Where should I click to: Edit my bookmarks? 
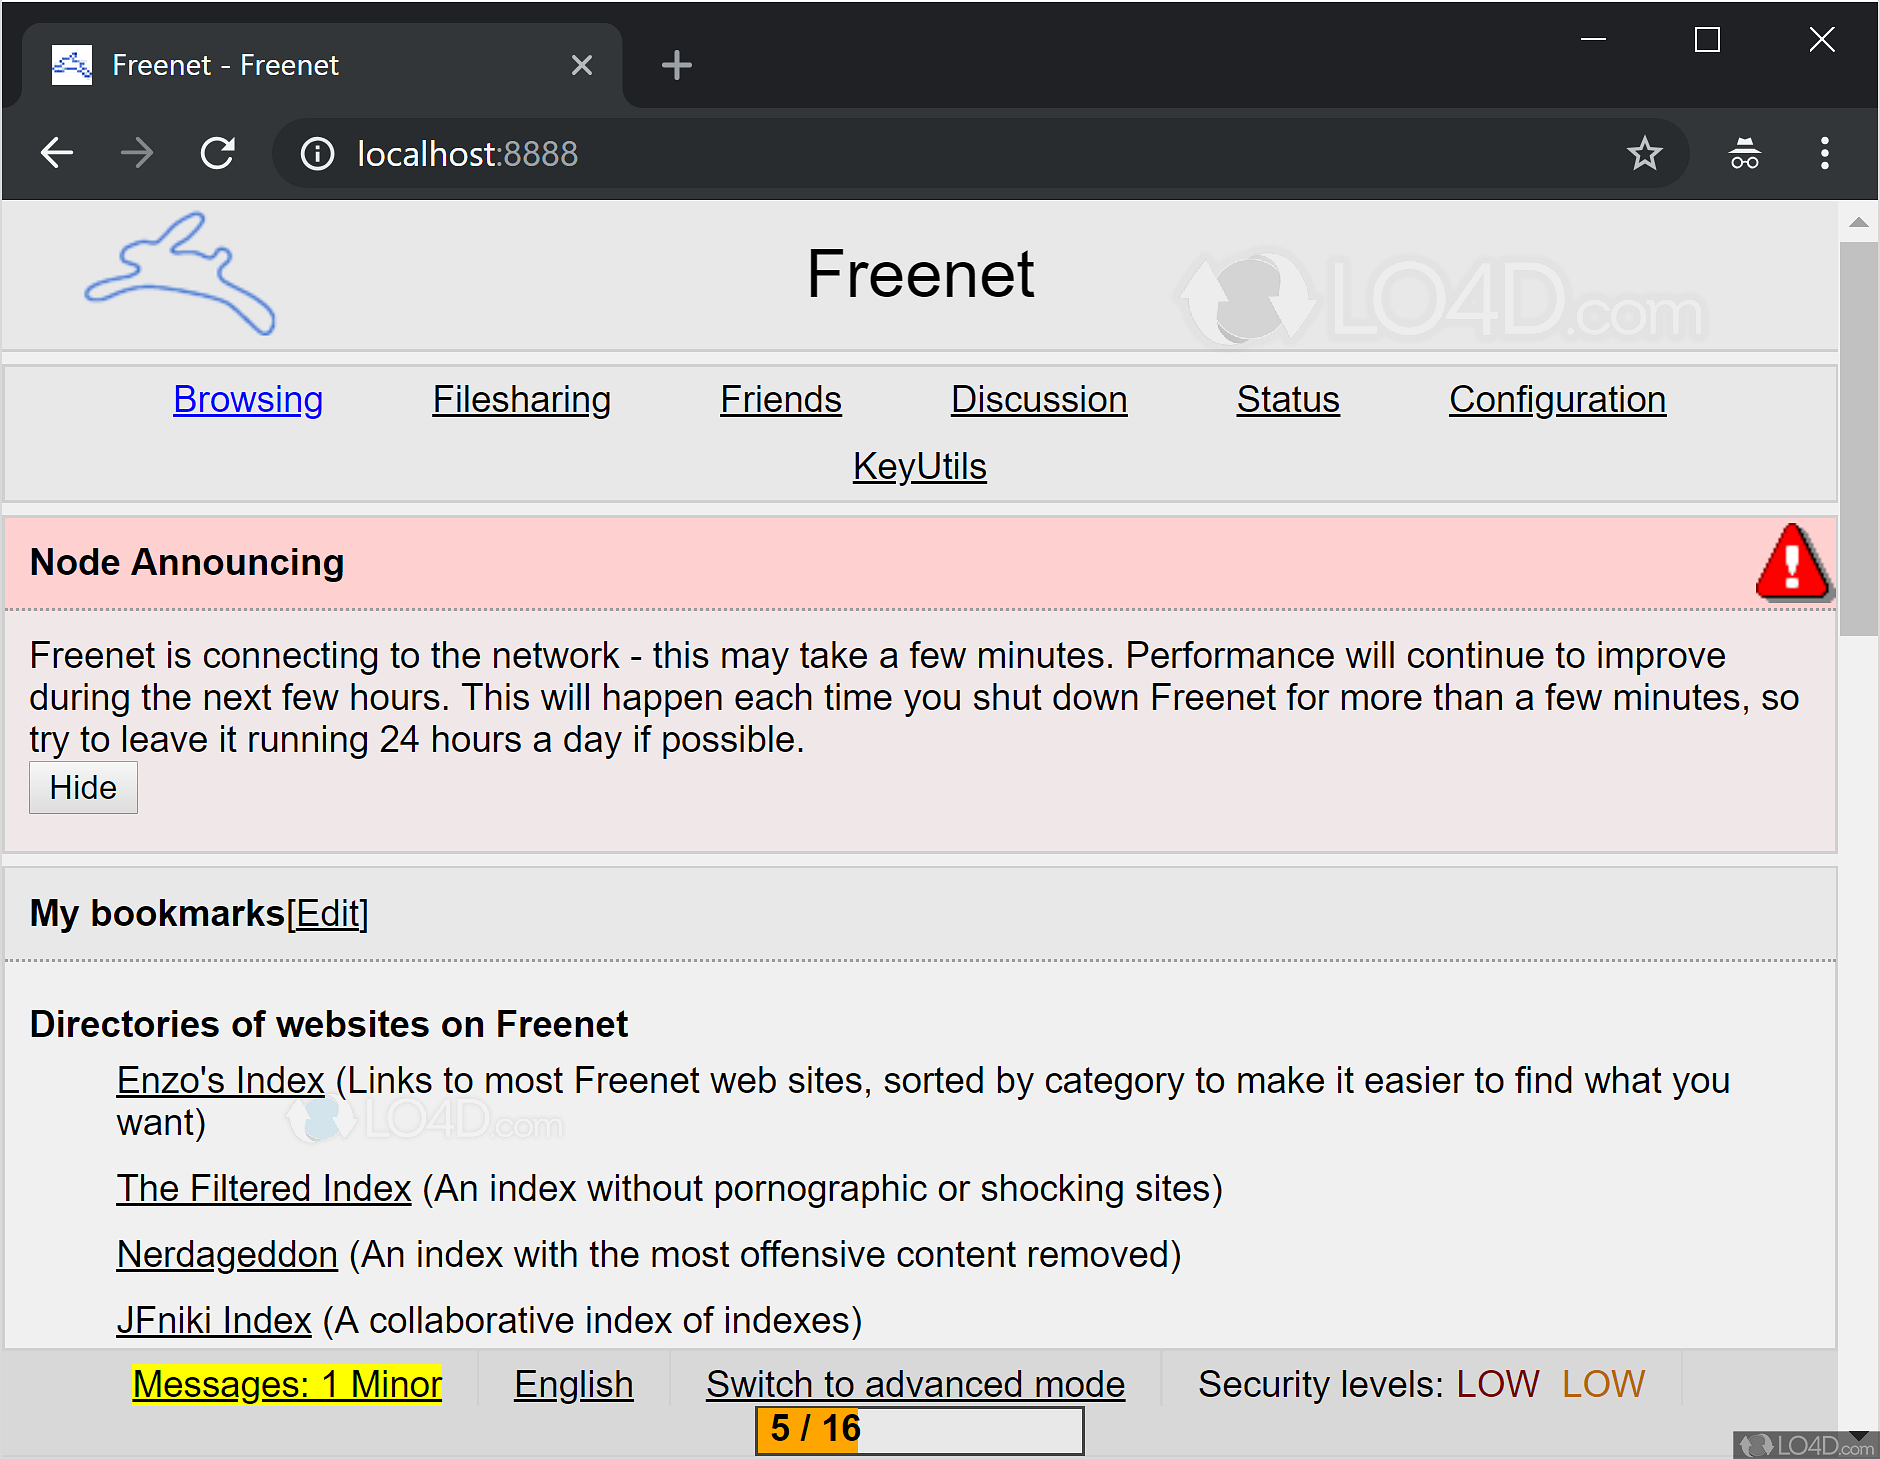[327, 913]
